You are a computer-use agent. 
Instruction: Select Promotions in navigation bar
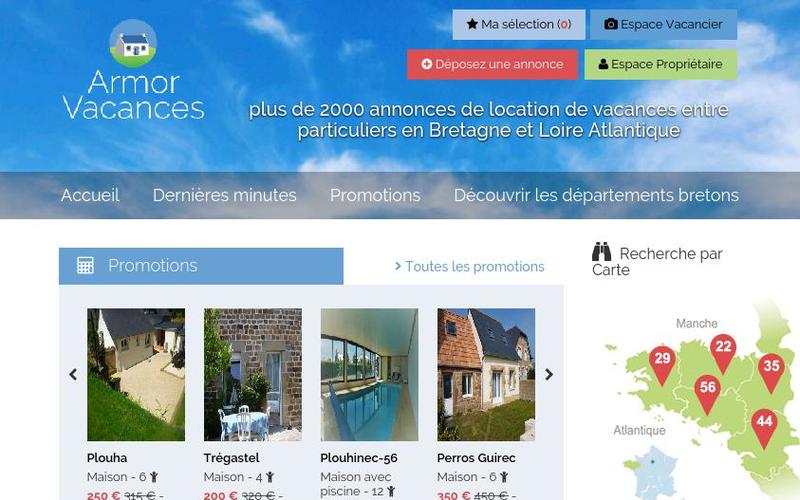click(x=375, y=195)
